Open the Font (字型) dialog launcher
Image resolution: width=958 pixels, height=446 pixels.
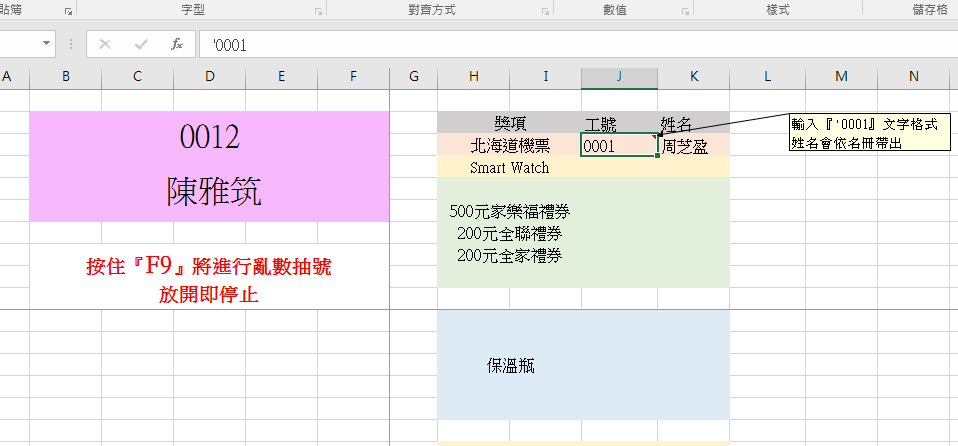318,11
